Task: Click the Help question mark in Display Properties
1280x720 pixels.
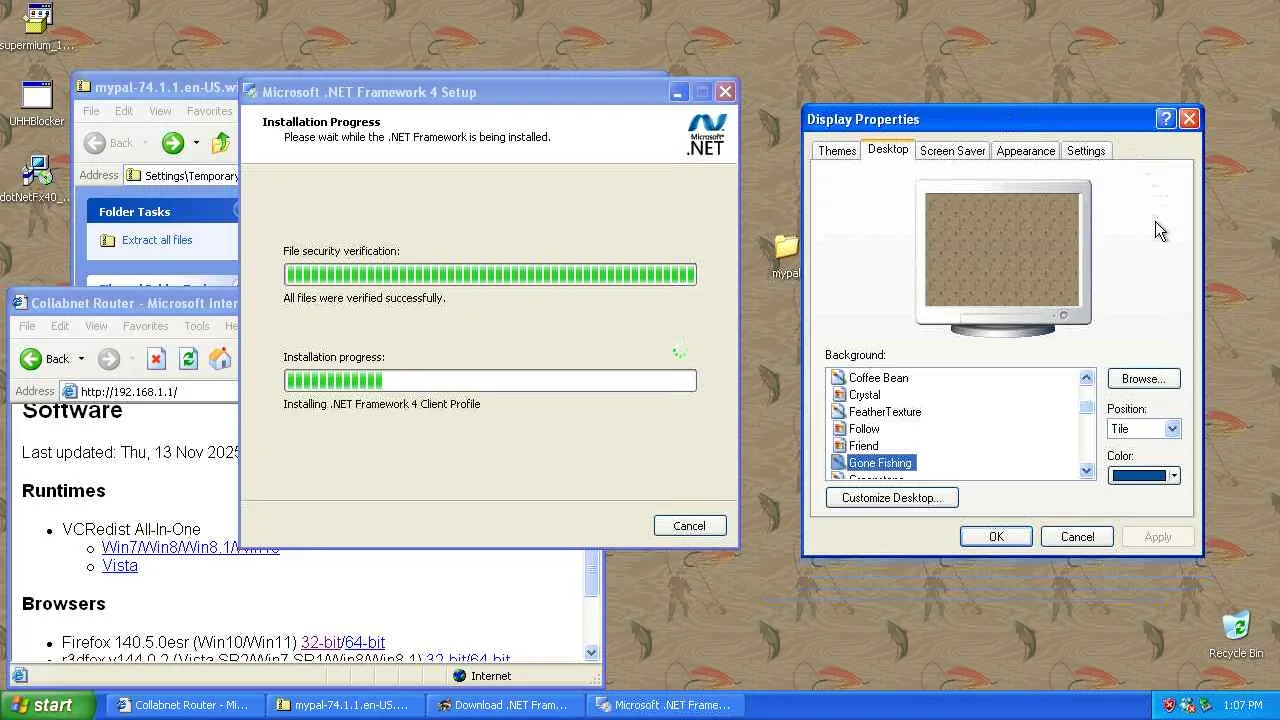Action: [1165, 119]
